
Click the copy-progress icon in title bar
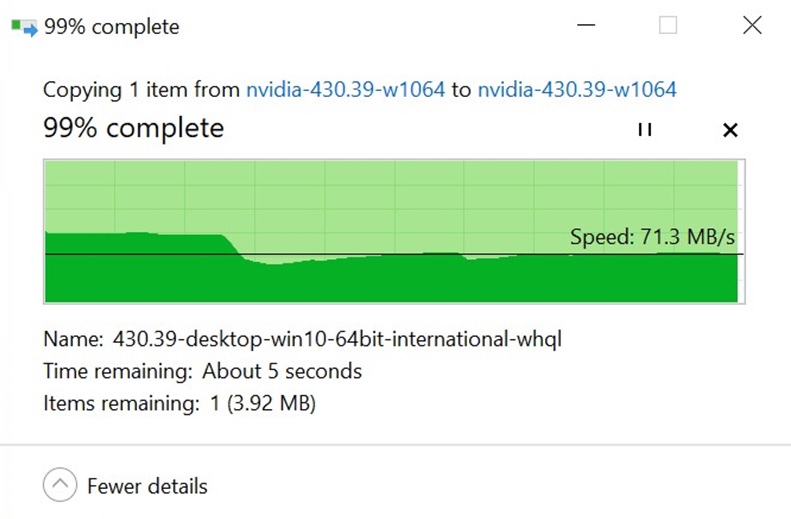tap(25, 27)
